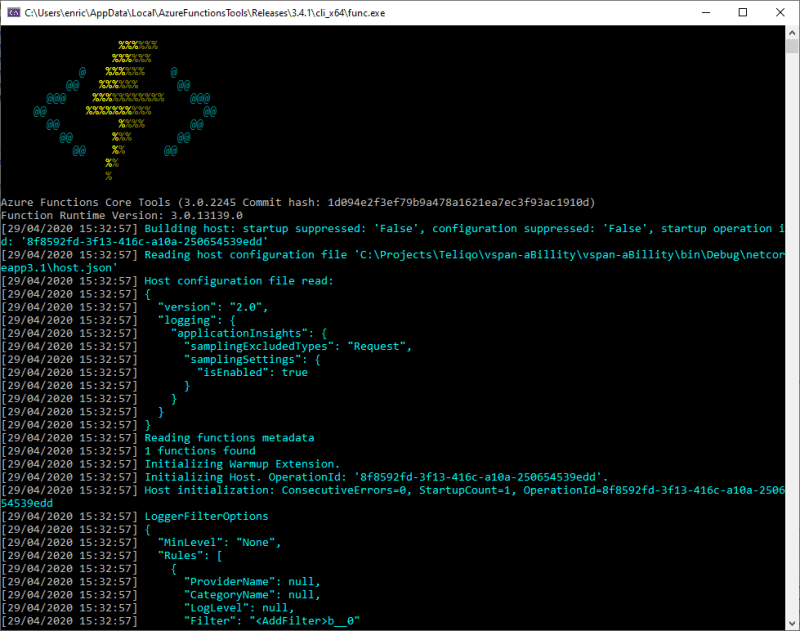Click the '"samplingSettings": {' line

pos(161,360)
